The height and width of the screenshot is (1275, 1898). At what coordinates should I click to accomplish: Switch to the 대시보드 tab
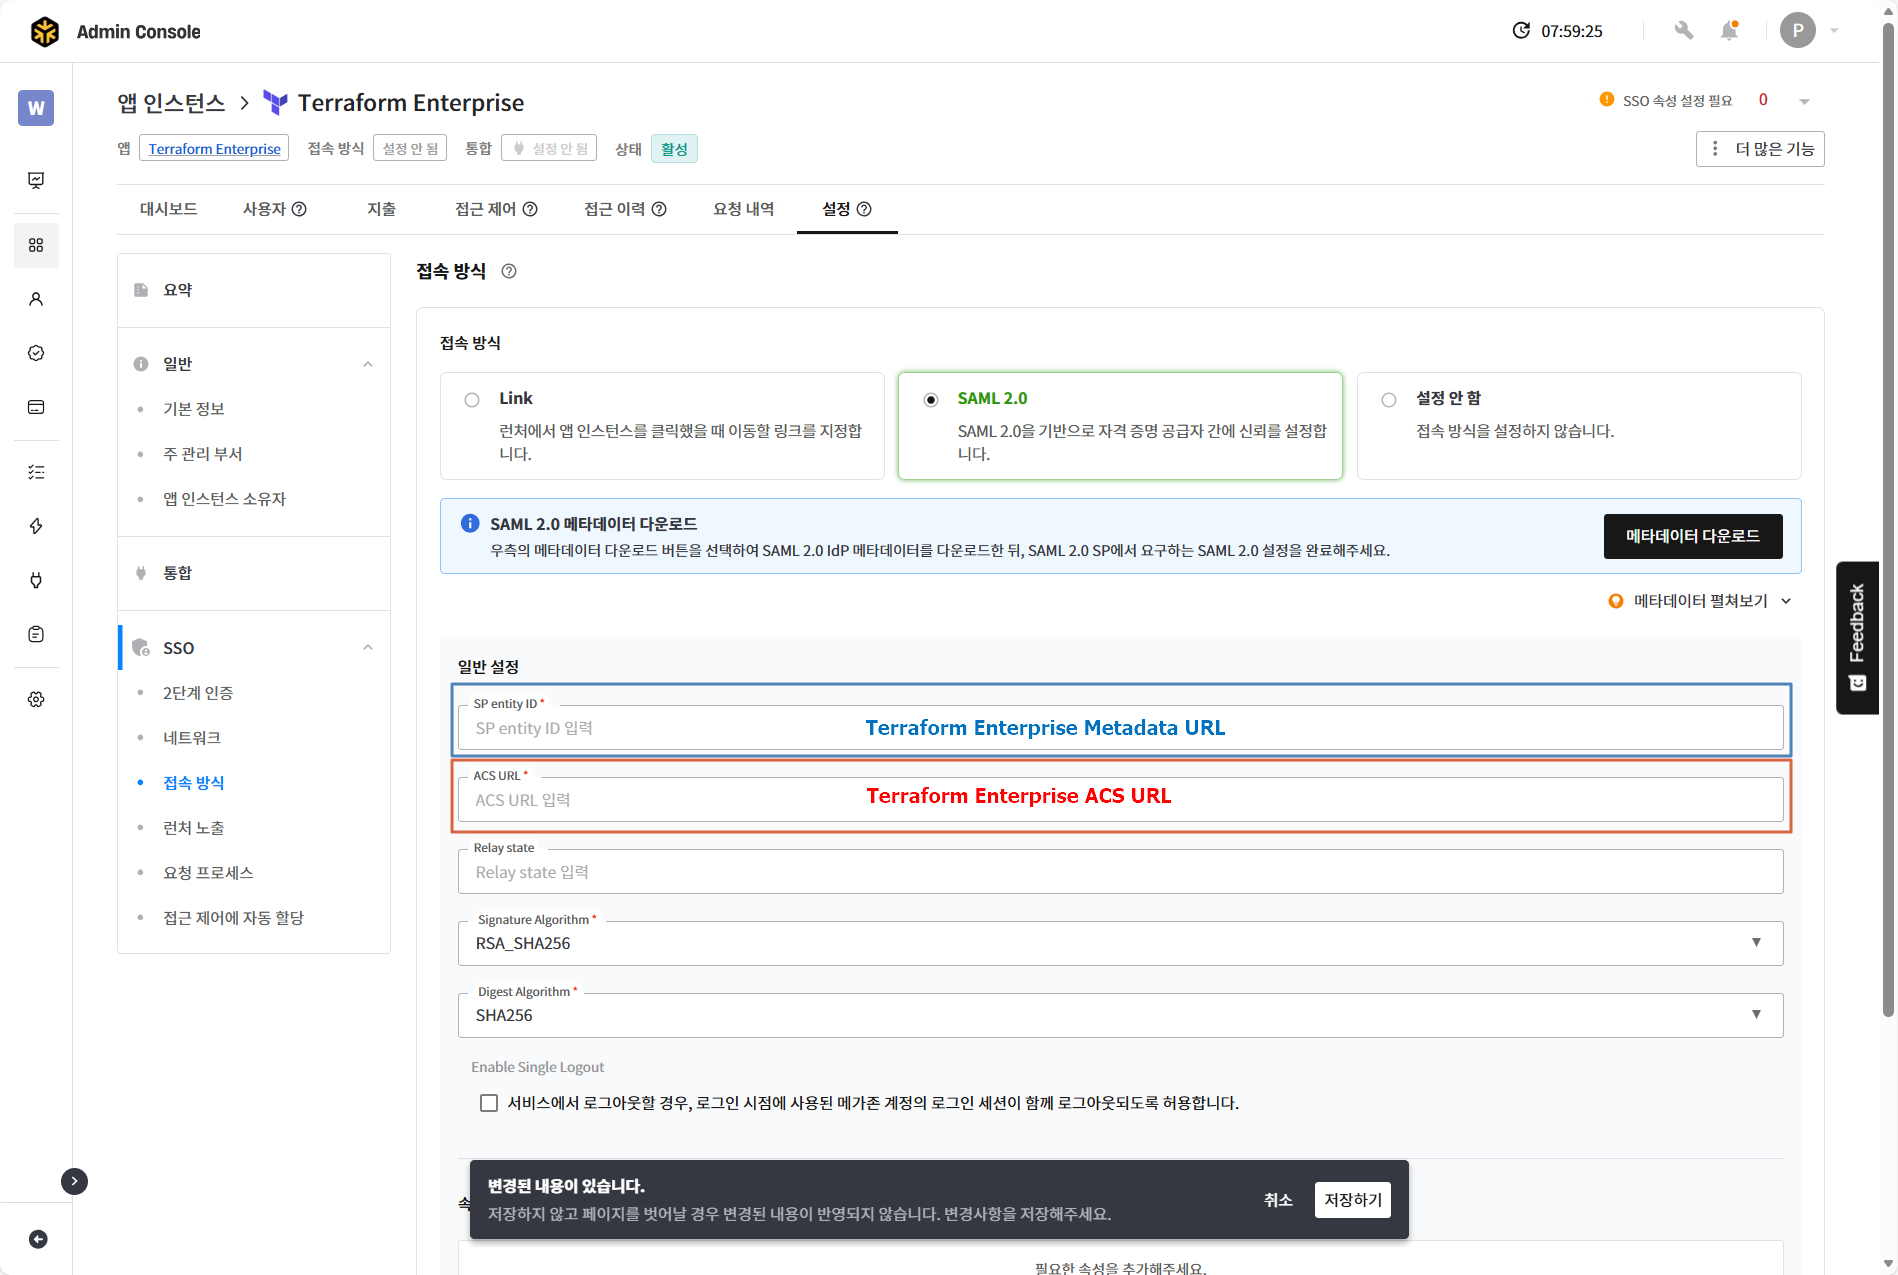[x=168, y=209]
